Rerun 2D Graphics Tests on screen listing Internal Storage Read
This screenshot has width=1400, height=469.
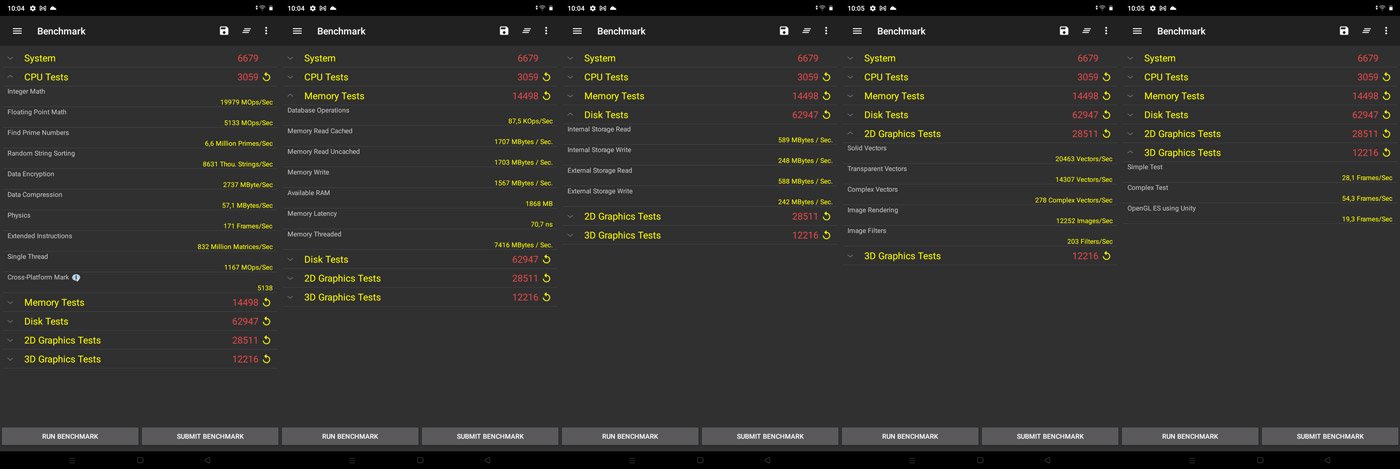[827, 217]
